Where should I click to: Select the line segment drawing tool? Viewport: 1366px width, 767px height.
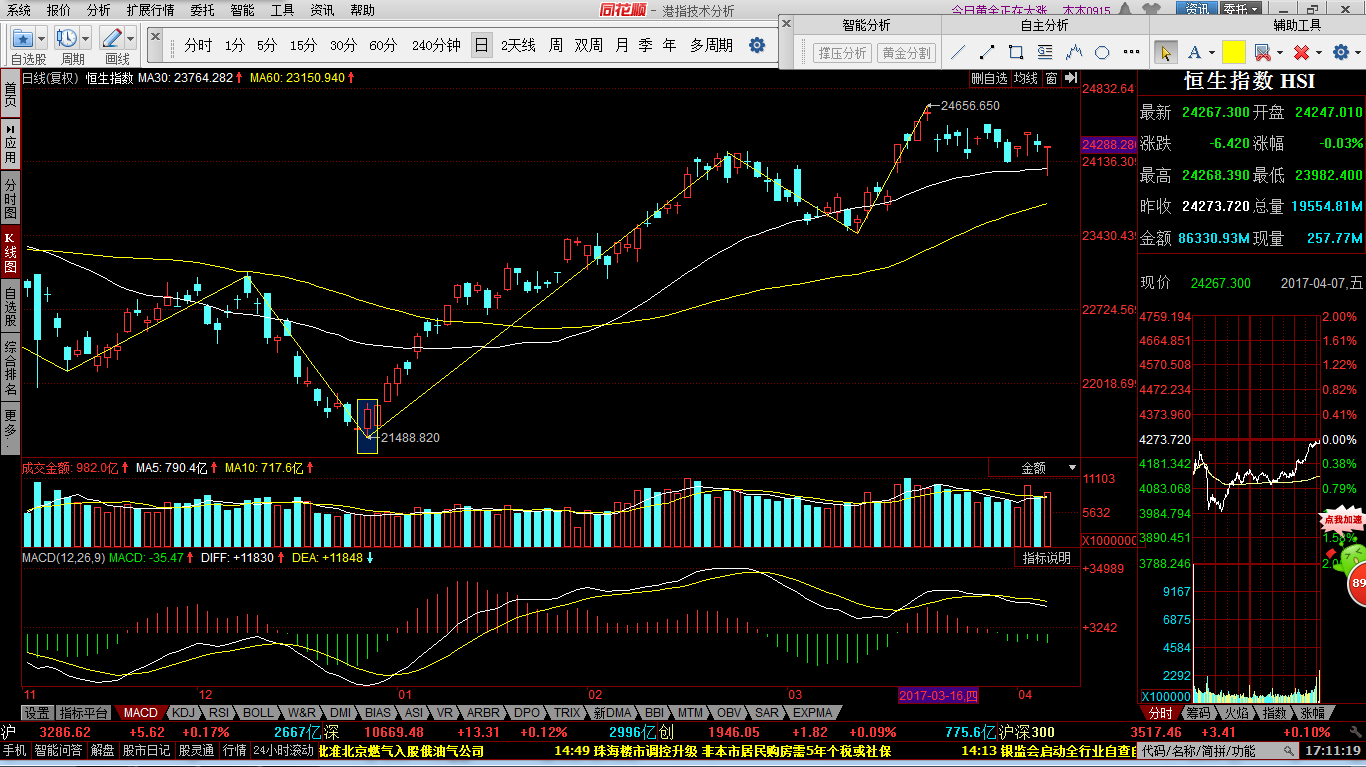pyautogui.click(x=987, y=52)
